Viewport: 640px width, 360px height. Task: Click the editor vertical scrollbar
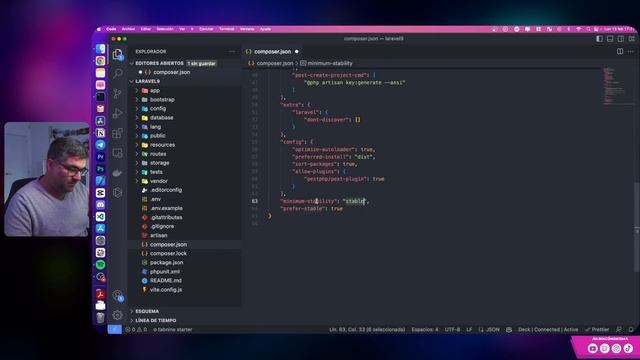click(x=637, y=227)
